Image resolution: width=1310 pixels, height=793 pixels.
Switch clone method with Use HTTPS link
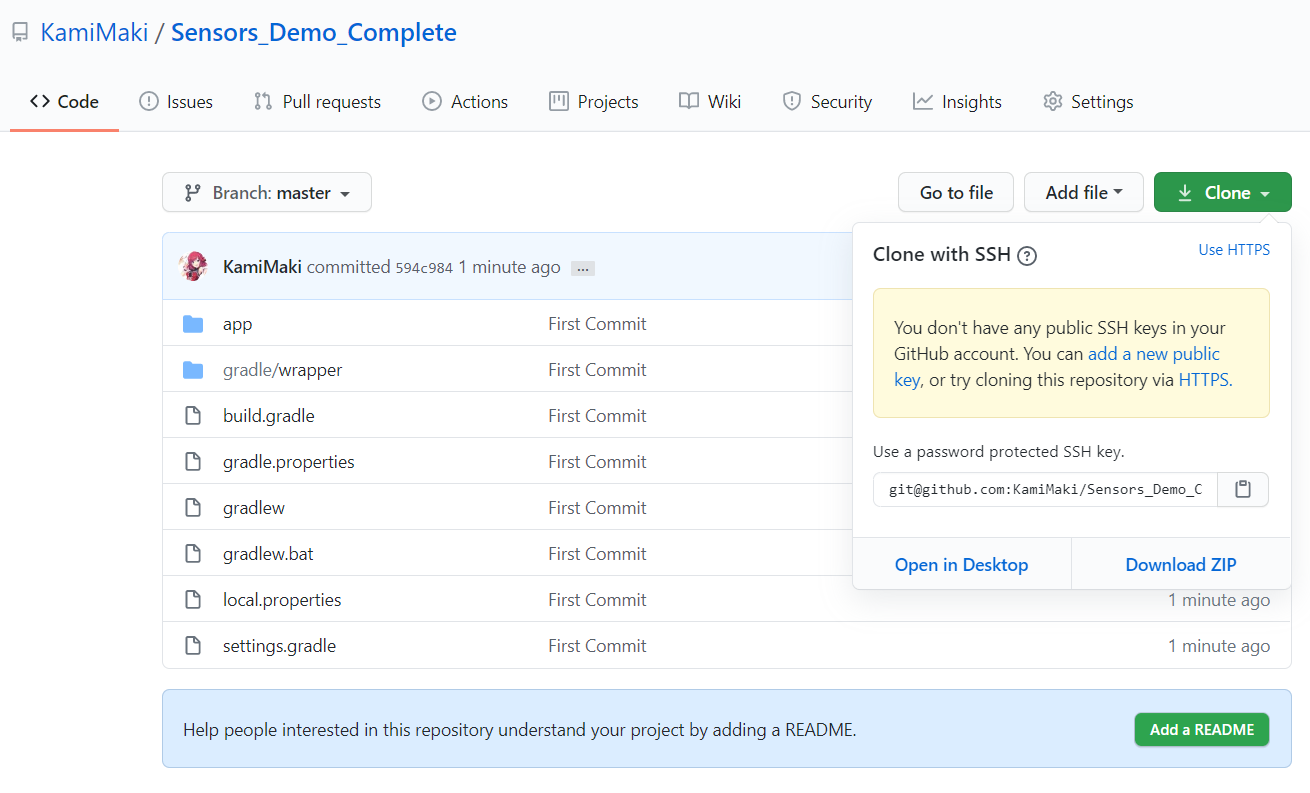1233,250
